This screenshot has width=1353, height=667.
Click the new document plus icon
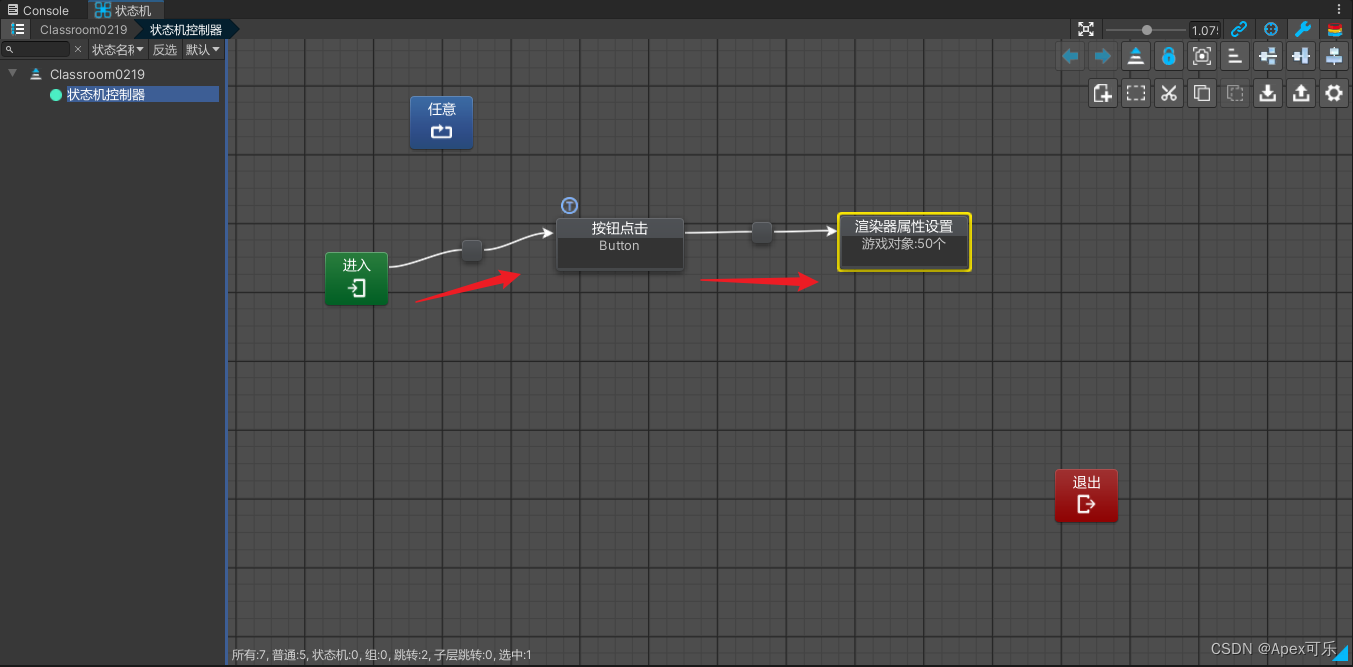(1103, 94)
